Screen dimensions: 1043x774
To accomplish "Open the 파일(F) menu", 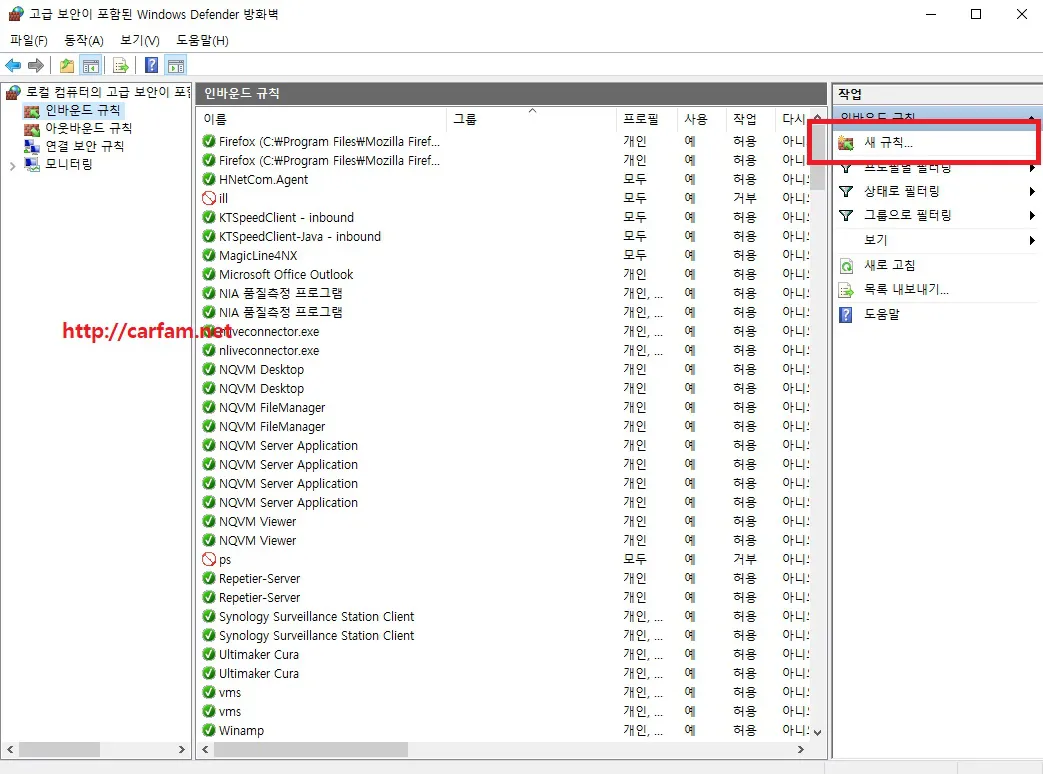I will coord(29,41).
